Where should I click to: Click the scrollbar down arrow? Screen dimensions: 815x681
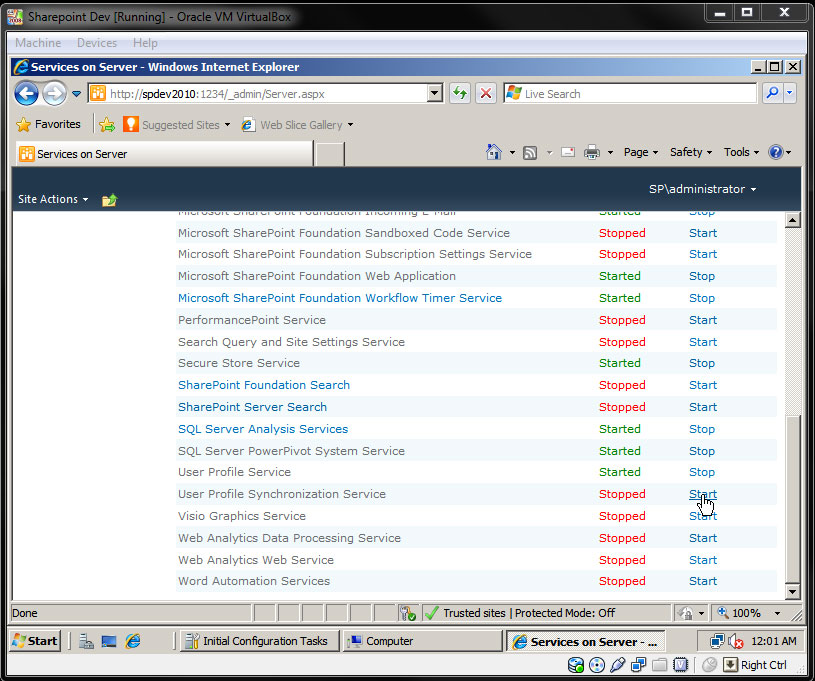pyautogui.click(x=793, y=591)
